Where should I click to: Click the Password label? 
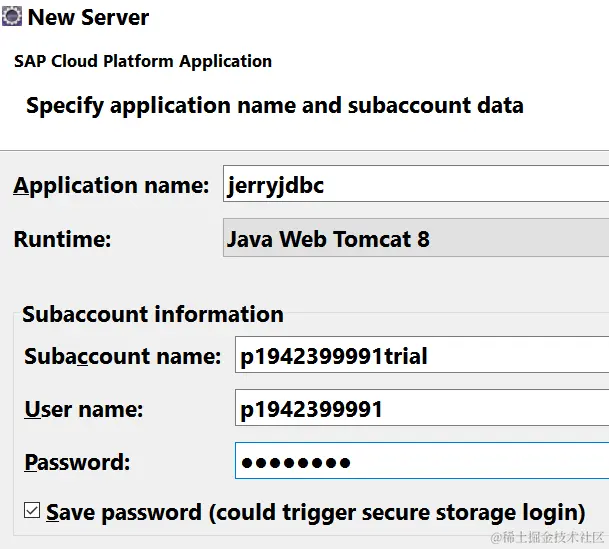pos(77,462)
